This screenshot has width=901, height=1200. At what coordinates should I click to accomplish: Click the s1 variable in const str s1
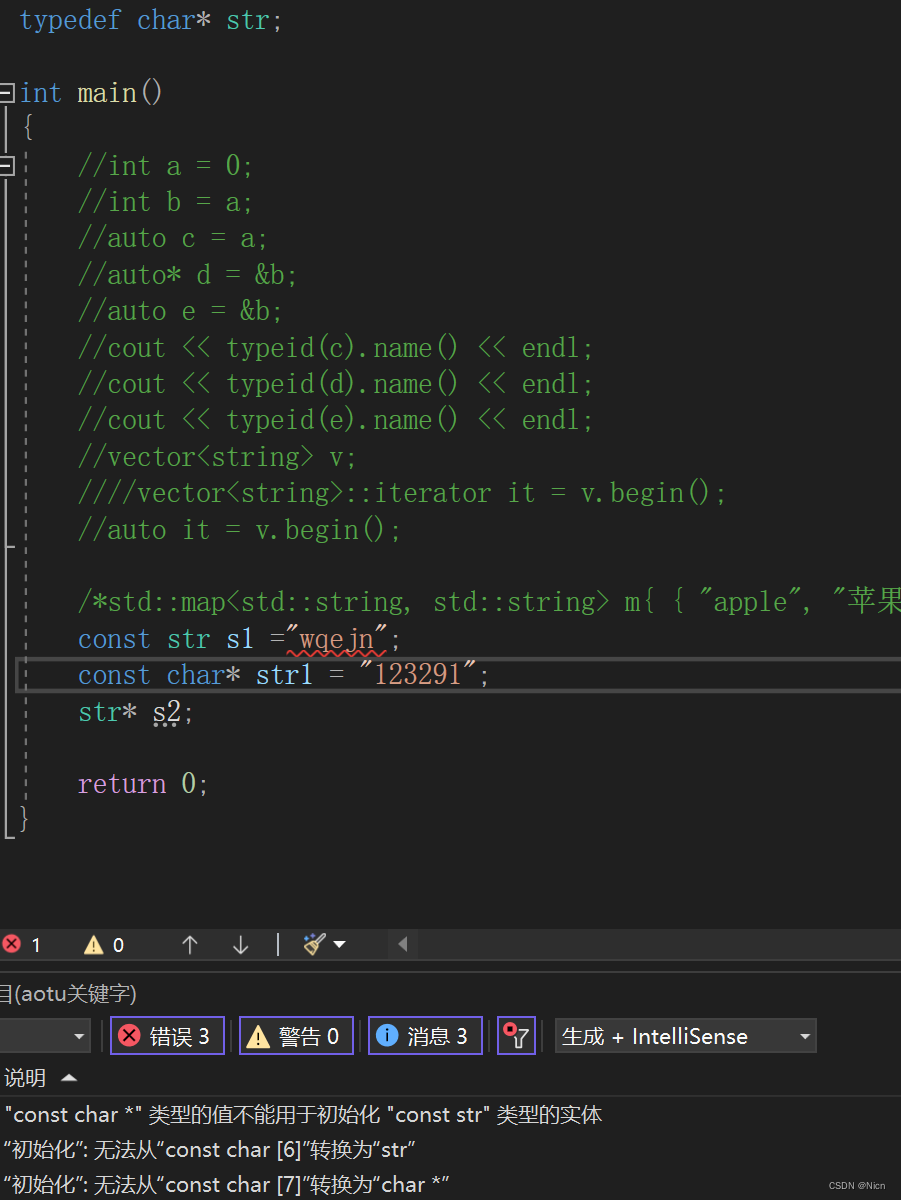coord(240,639)
